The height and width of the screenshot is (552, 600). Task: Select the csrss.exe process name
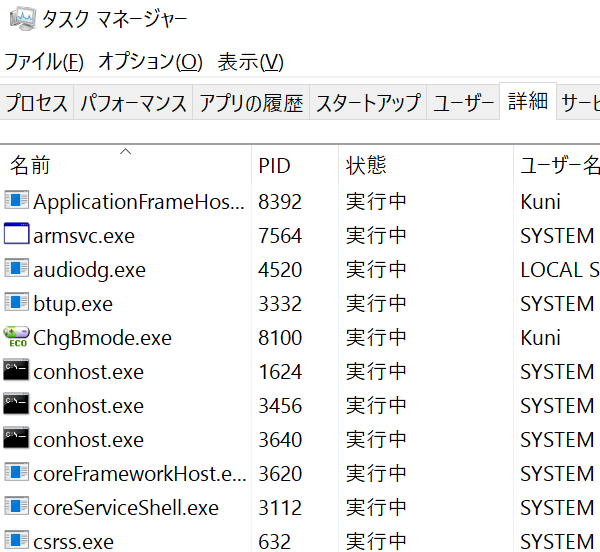(73, 542)
